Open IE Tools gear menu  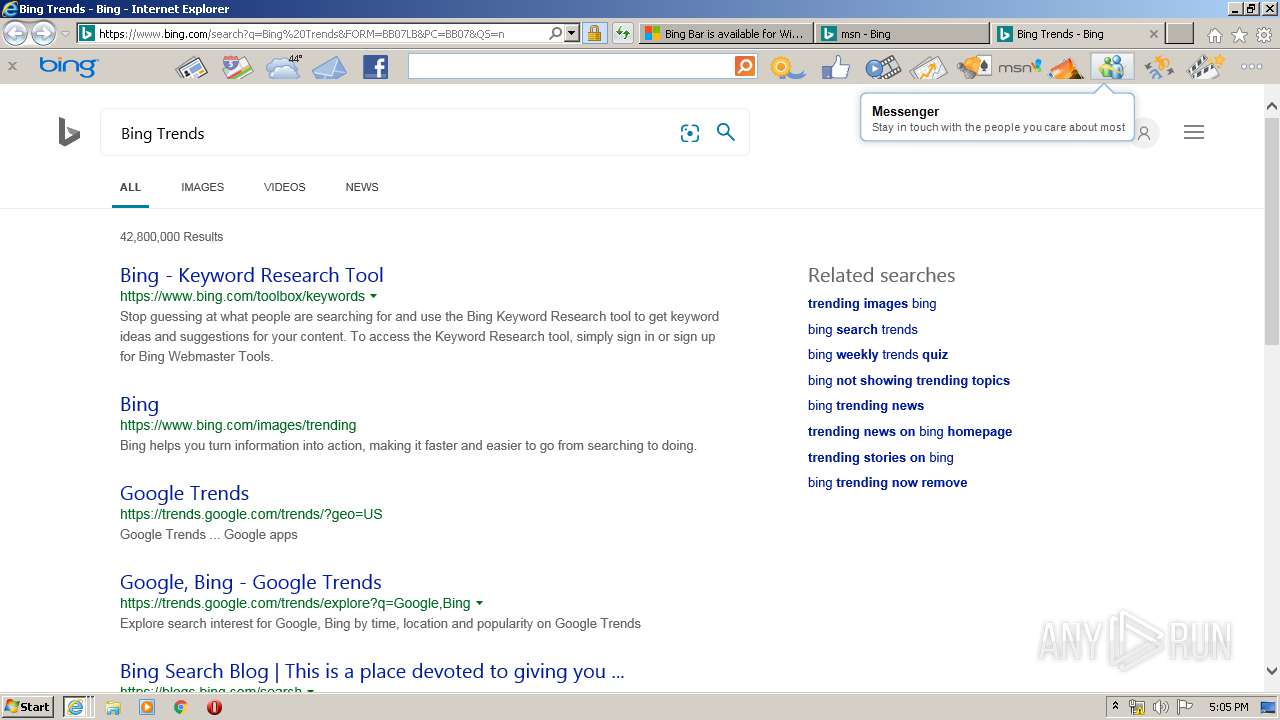(x=1264, y=35)
